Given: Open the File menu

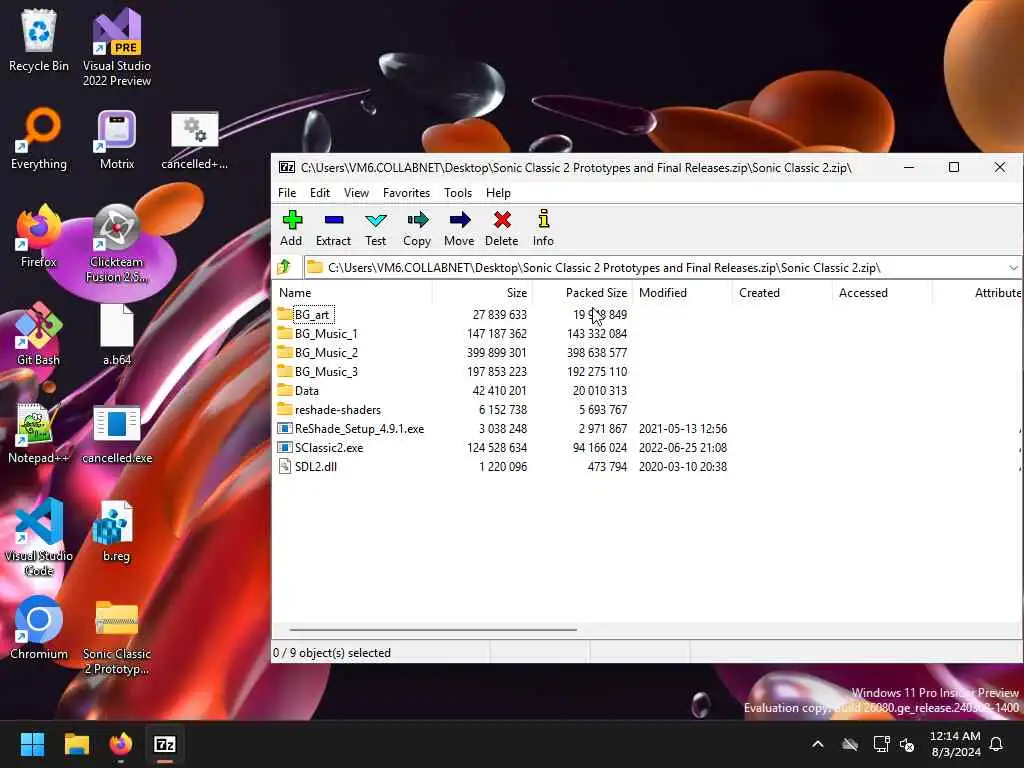Looking at the screenshot, I should pyautogui.click(x=287, y=193).
